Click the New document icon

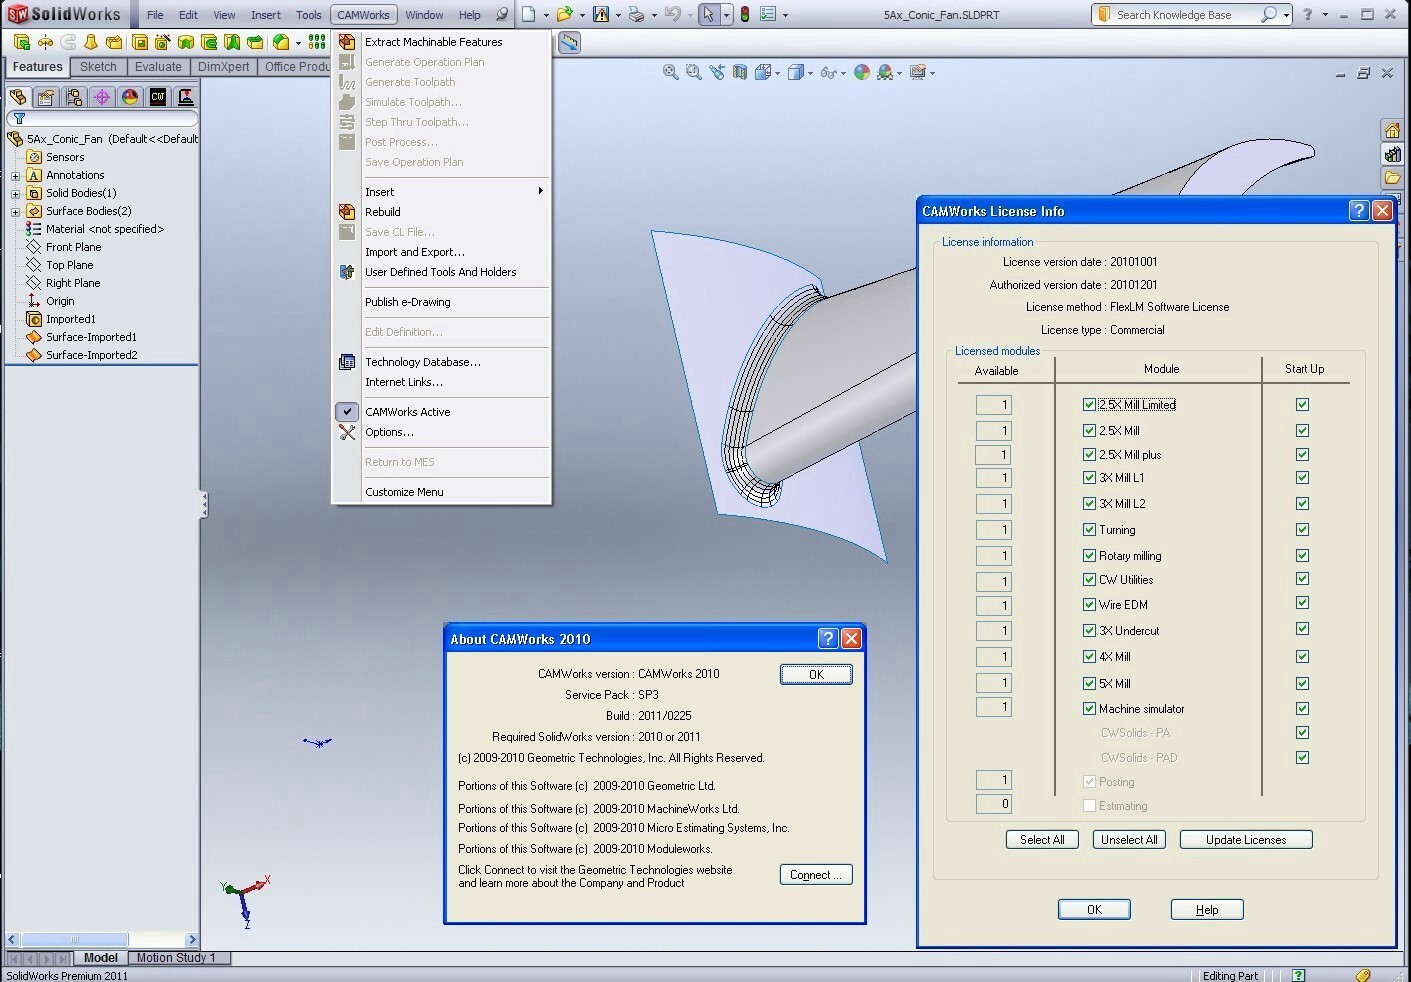tap(529, 14)
